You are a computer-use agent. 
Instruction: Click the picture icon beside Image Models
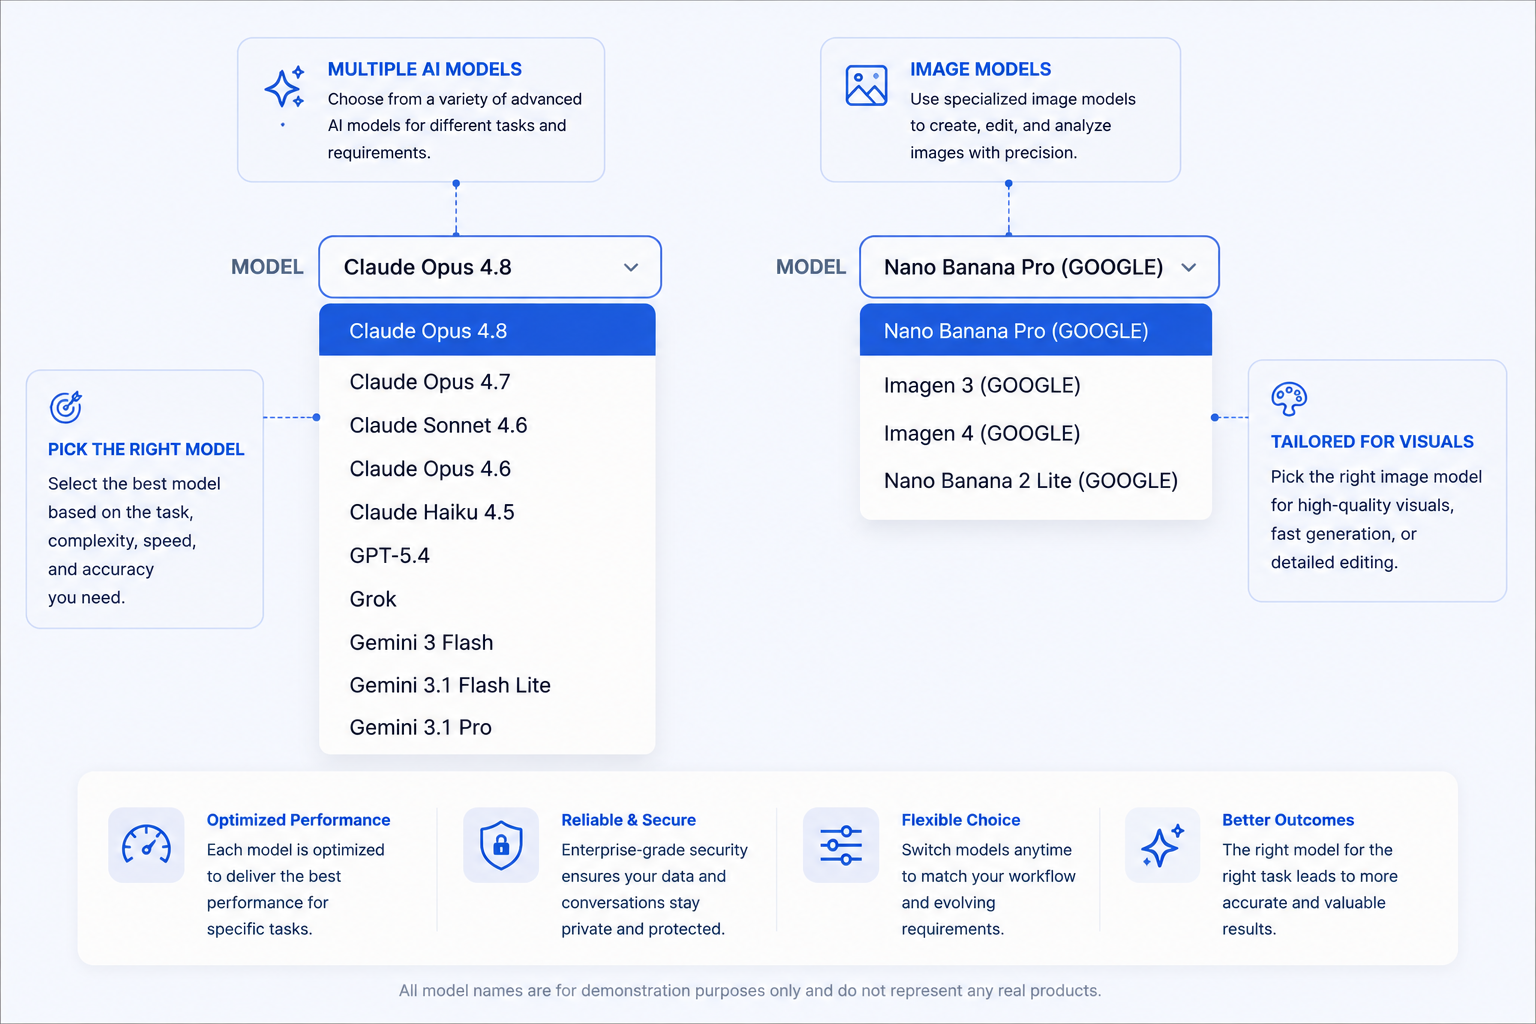coord(866,86)
